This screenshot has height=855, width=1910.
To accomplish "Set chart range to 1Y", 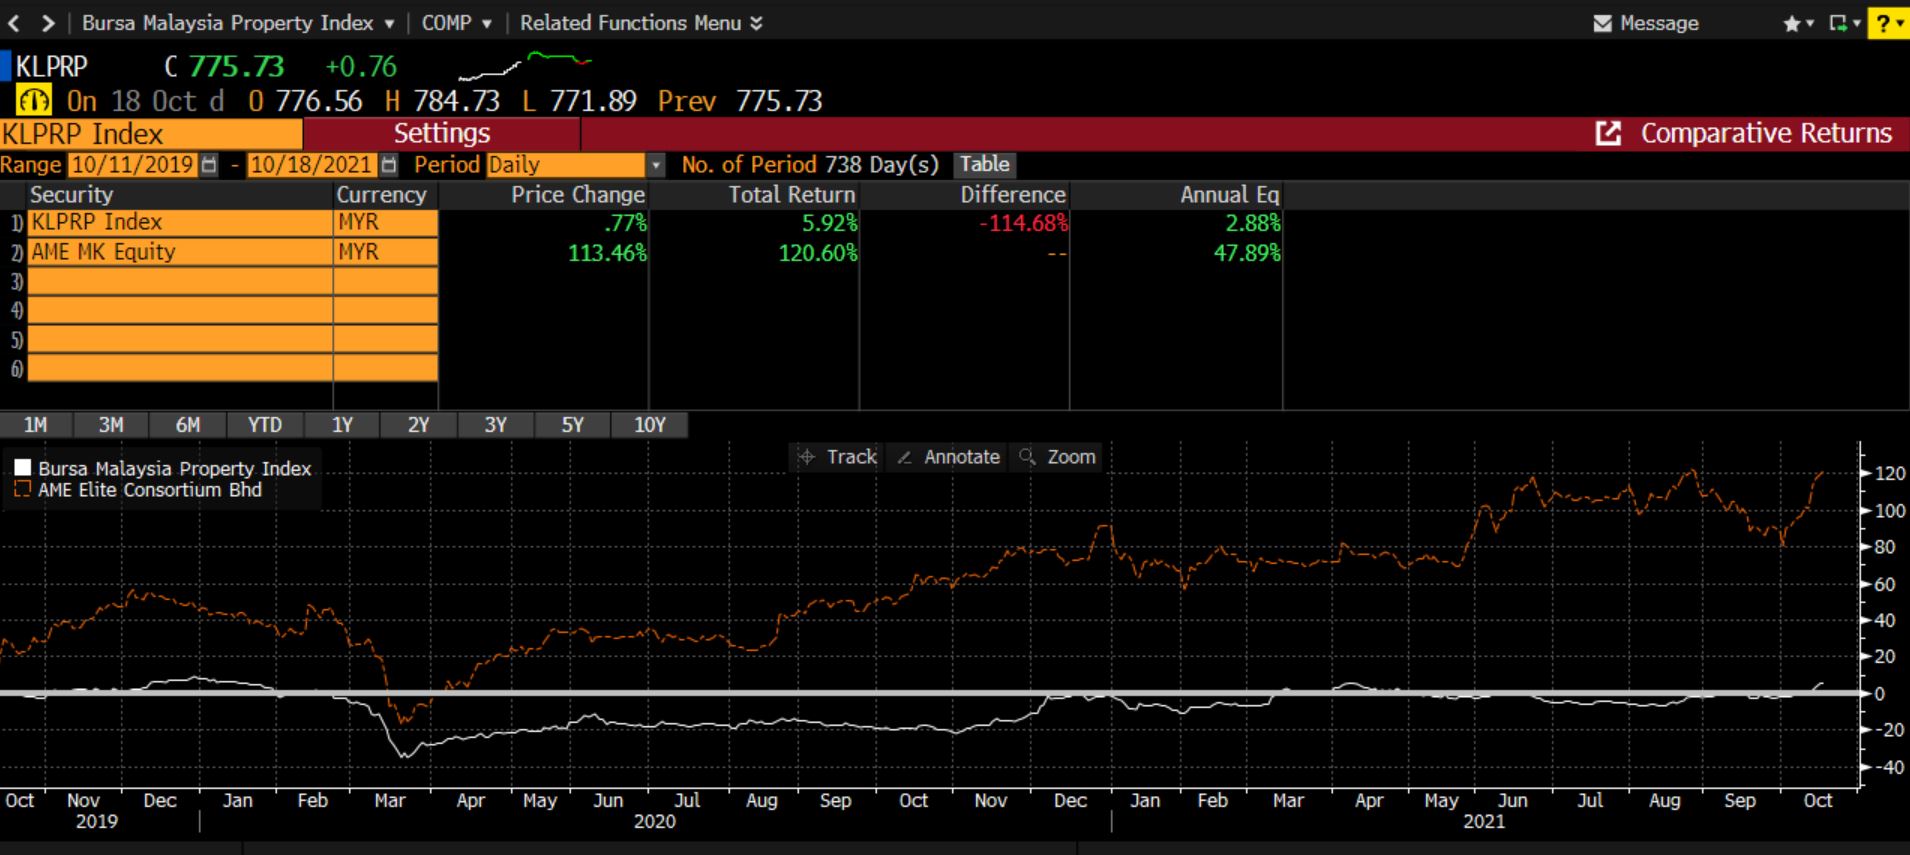I will 342,425.
